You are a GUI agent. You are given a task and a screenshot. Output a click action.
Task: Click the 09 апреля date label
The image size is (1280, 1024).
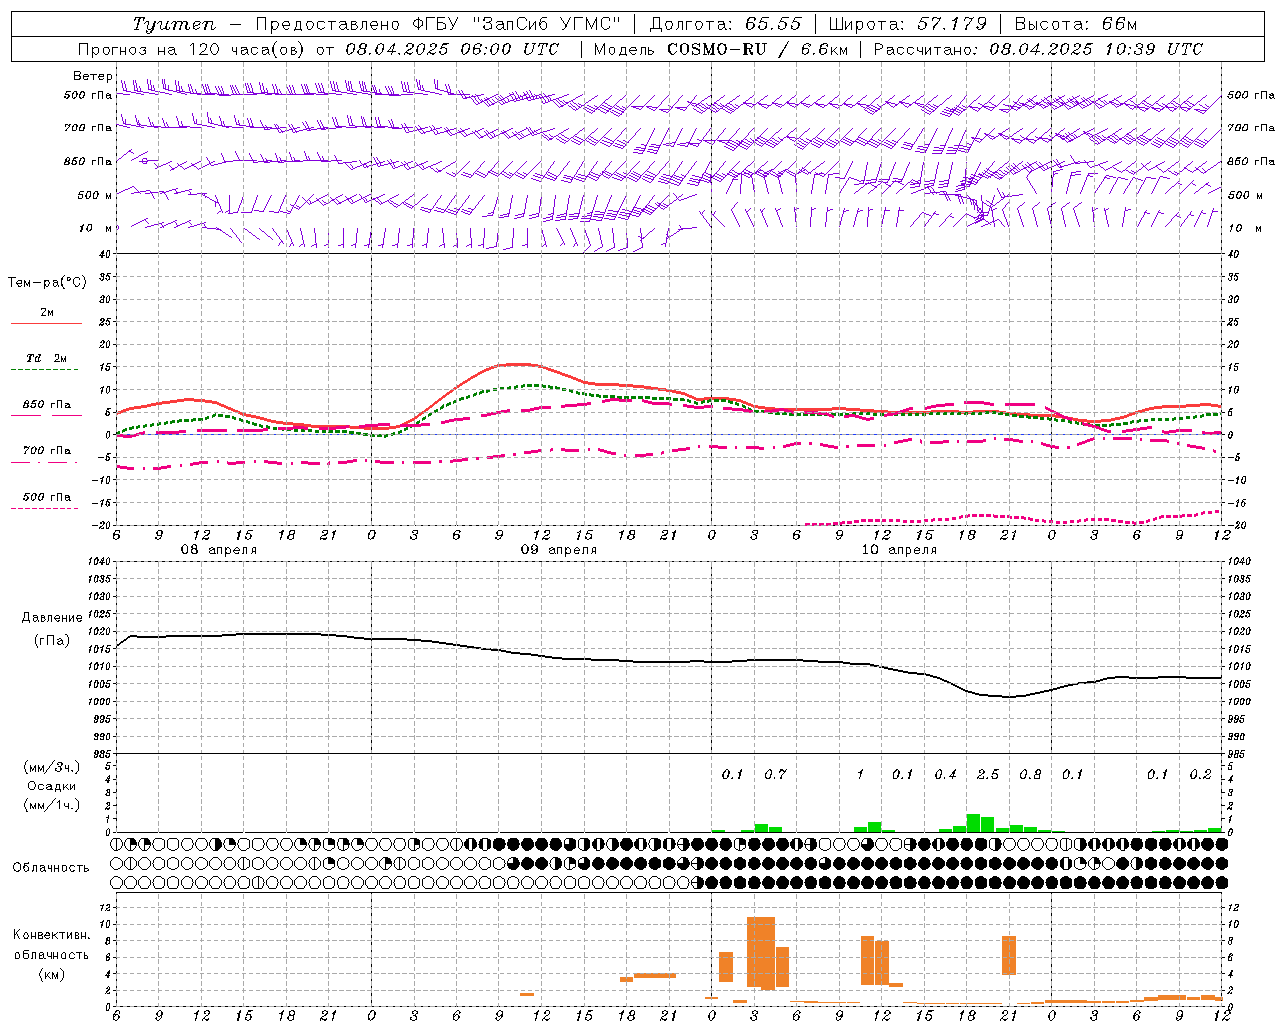coord(558,550)
